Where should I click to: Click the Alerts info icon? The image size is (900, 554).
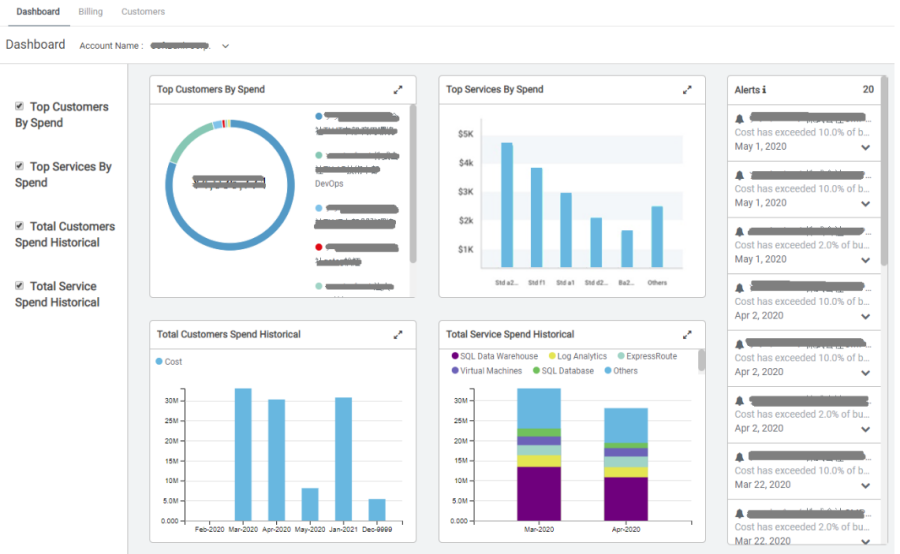(x=765, y=90)
